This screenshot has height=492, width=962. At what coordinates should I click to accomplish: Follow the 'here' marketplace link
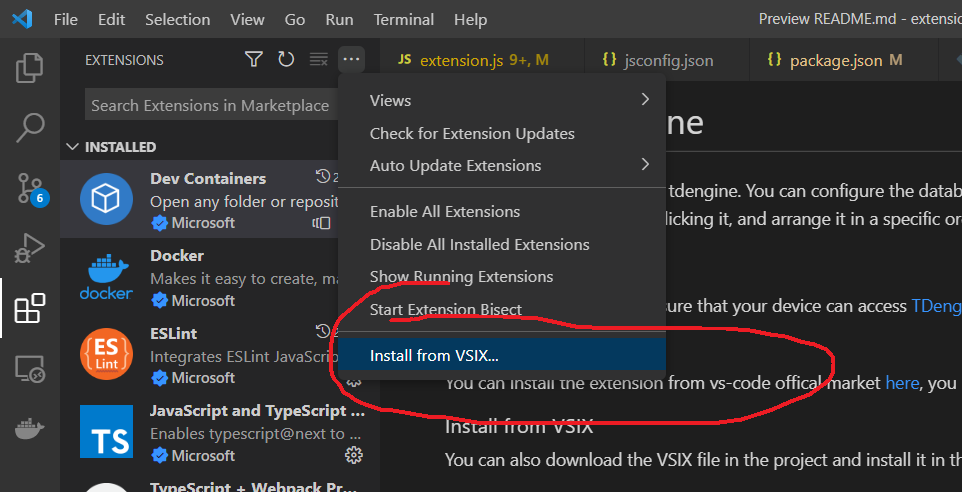pos(902,383)
